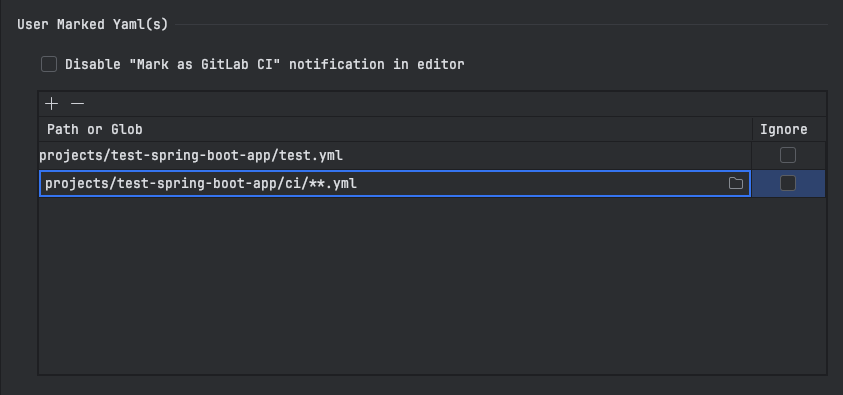Sort by the Path or Glob column header
843x395 pixels.
(x=95, y=130)
